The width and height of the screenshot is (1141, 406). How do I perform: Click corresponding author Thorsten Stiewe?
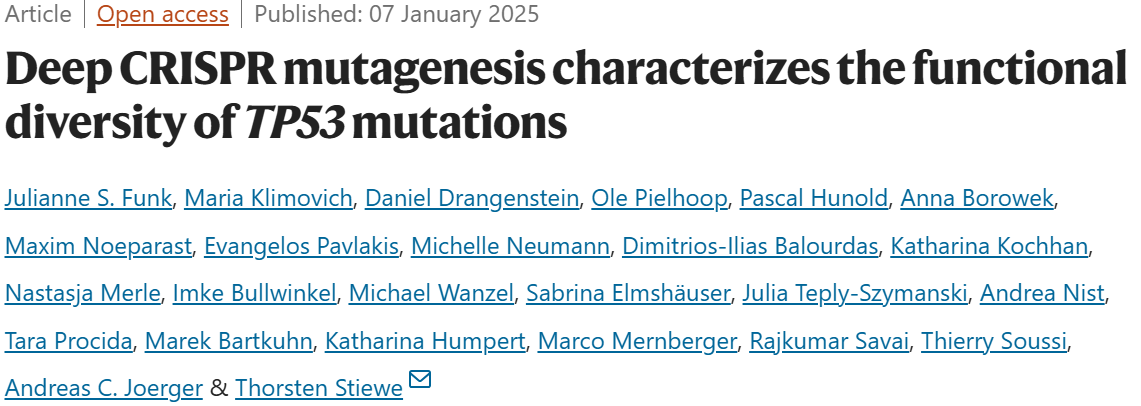pyautogui.click(x=319, y=388)
